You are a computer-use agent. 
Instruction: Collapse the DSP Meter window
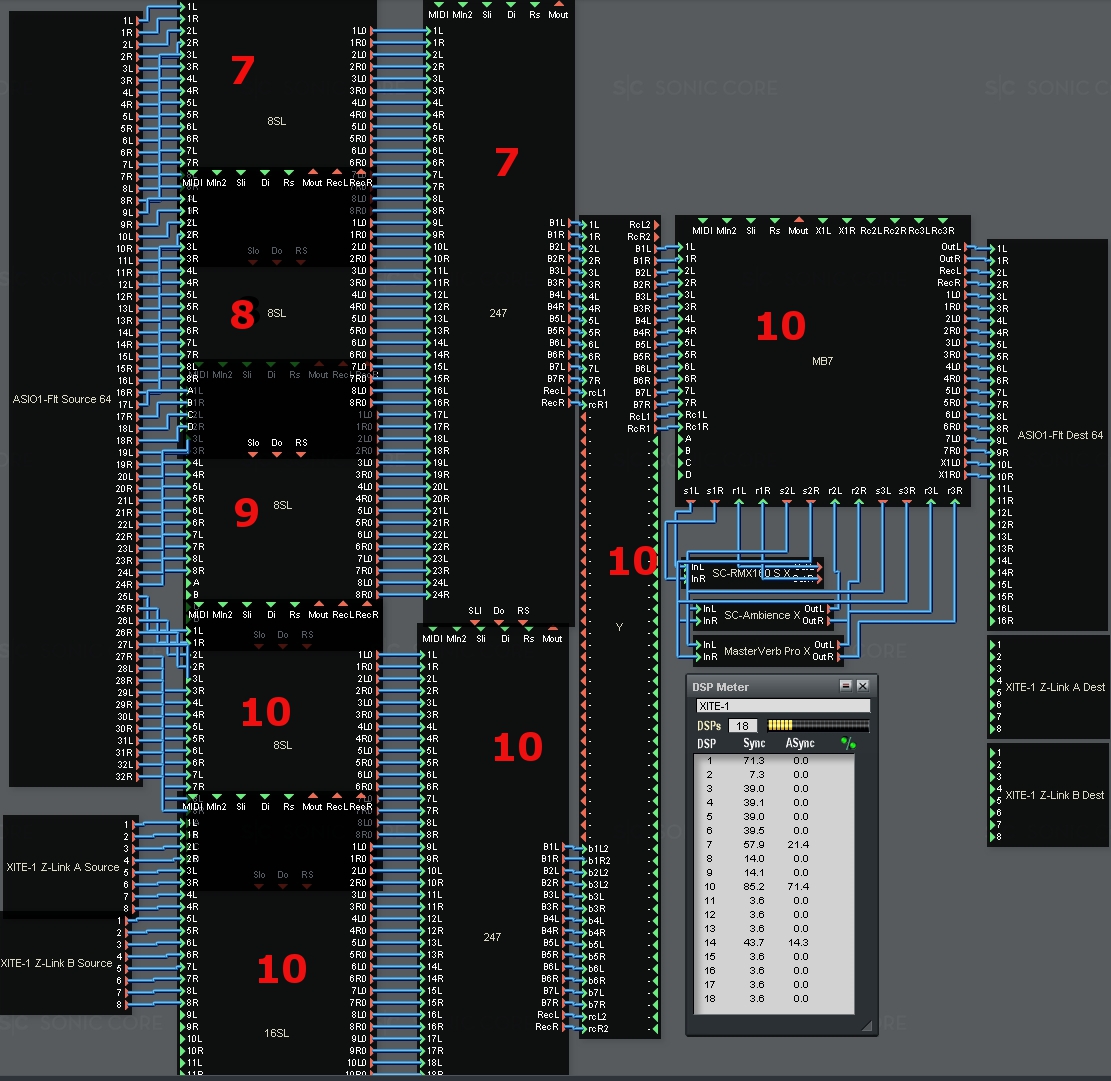tap(845, 686)
